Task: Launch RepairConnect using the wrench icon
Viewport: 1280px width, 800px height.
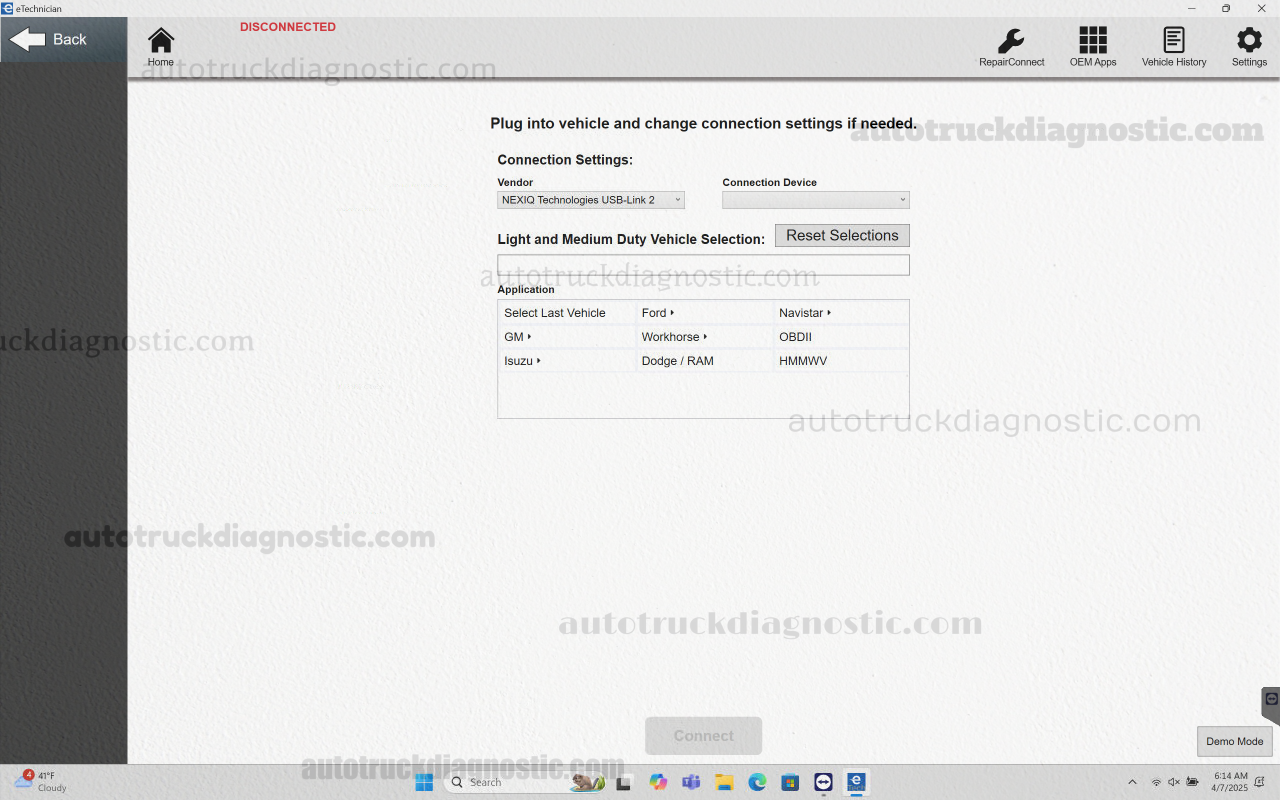Action: (x=1011, y=45)
